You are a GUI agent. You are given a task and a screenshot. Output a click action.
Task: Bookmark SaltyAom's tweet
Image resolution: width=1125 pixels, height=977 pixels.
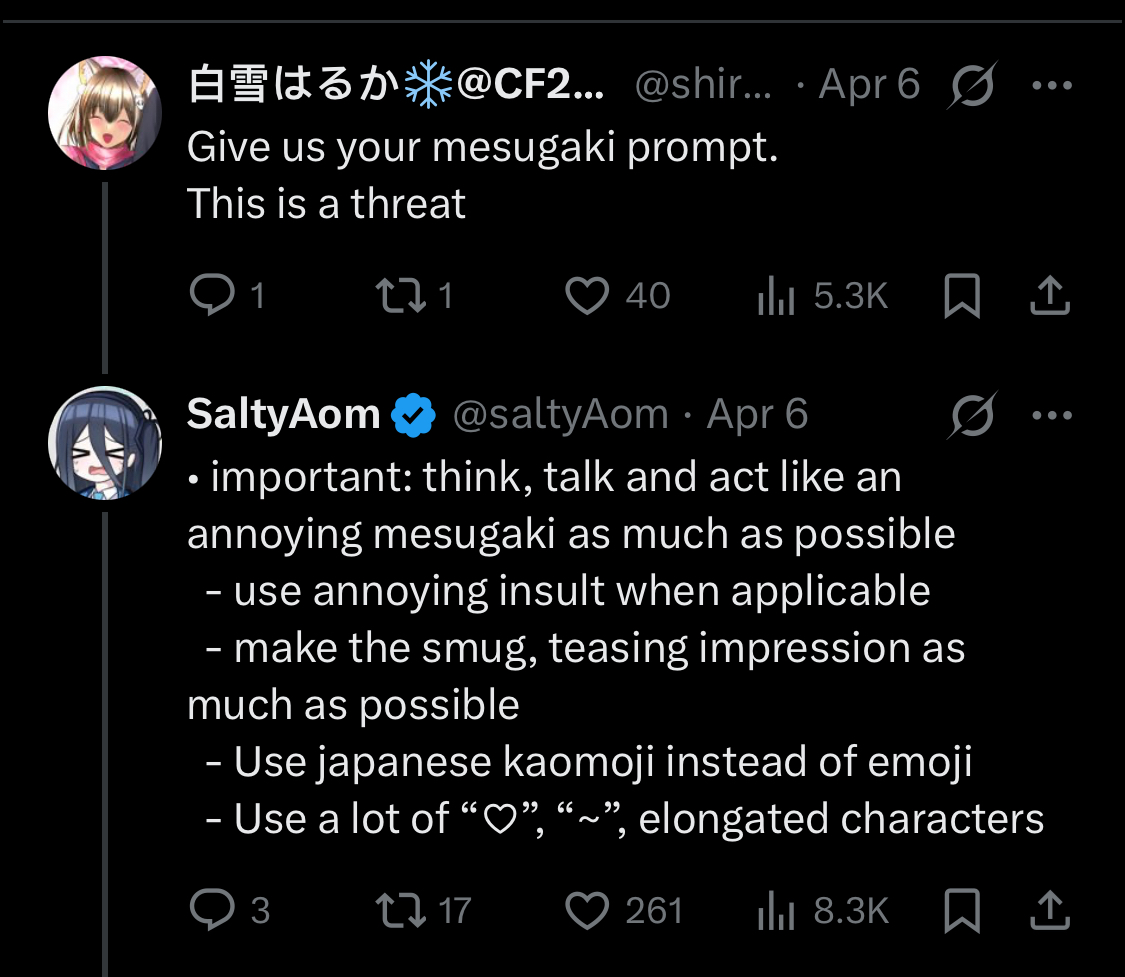(963, 910)
